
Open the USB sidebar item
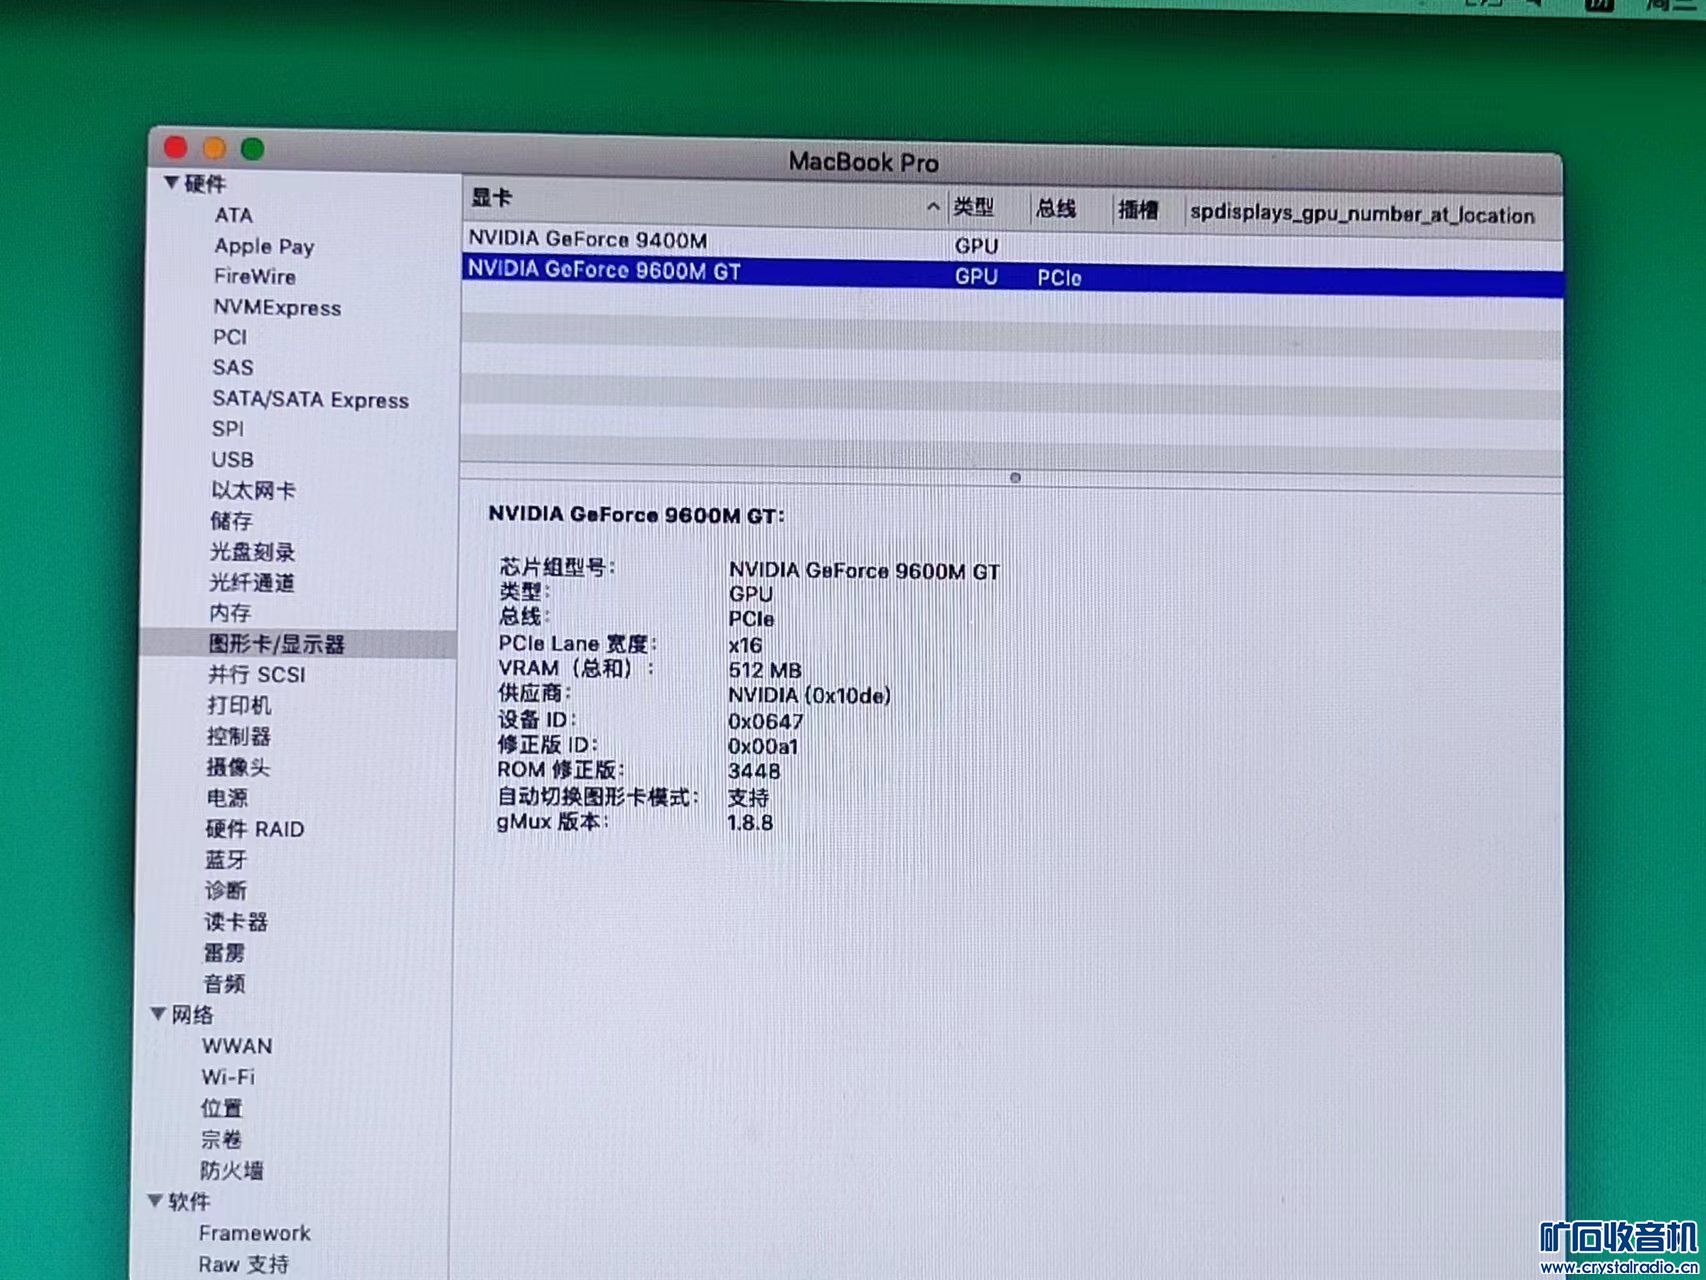[x=232, y=459]
